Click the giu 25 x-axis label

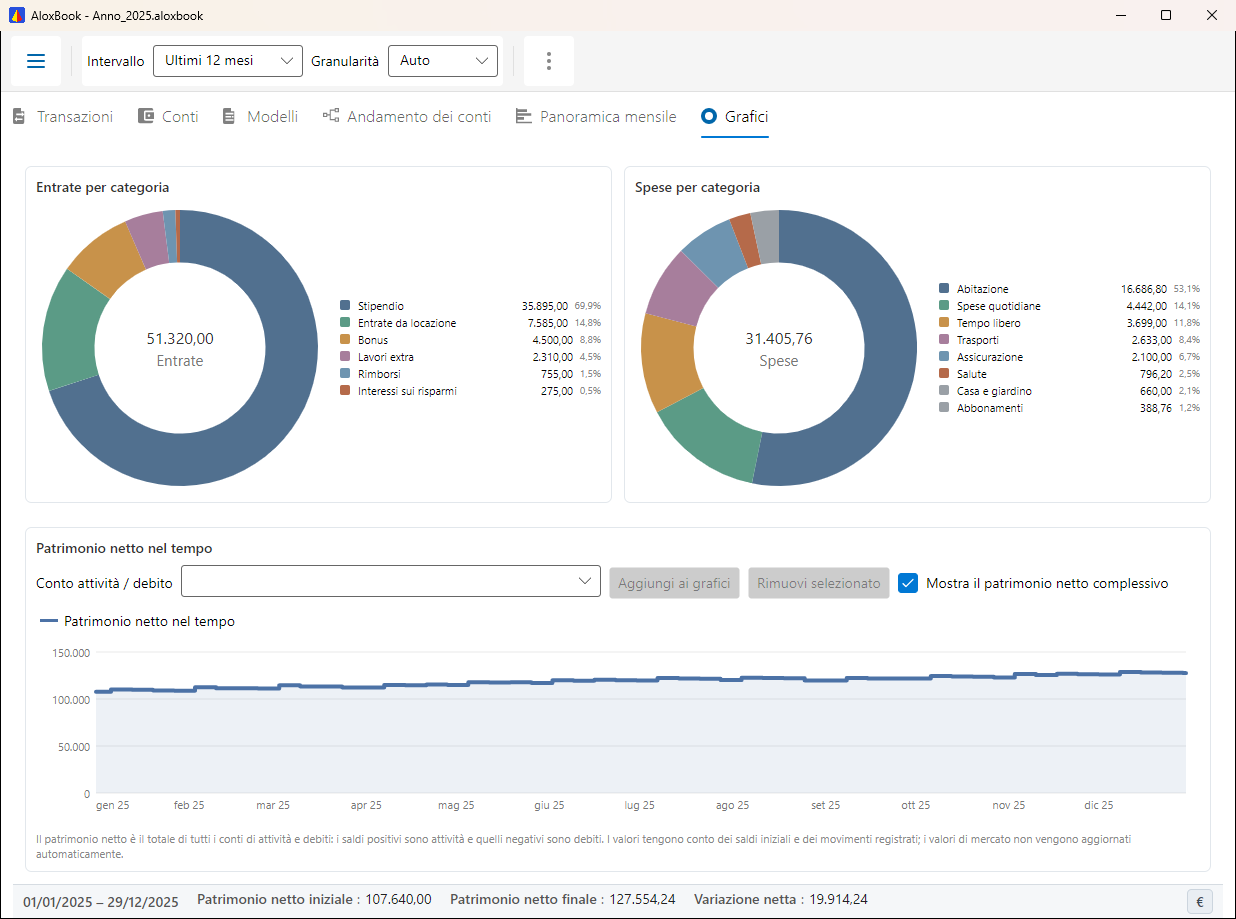(x=549, y=805)
